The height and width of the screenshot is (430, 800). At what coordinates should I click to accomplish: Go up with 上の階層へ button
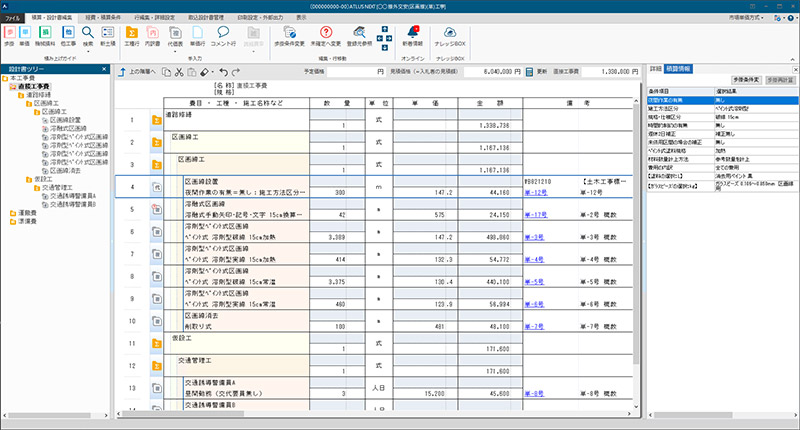pos(137,73)
